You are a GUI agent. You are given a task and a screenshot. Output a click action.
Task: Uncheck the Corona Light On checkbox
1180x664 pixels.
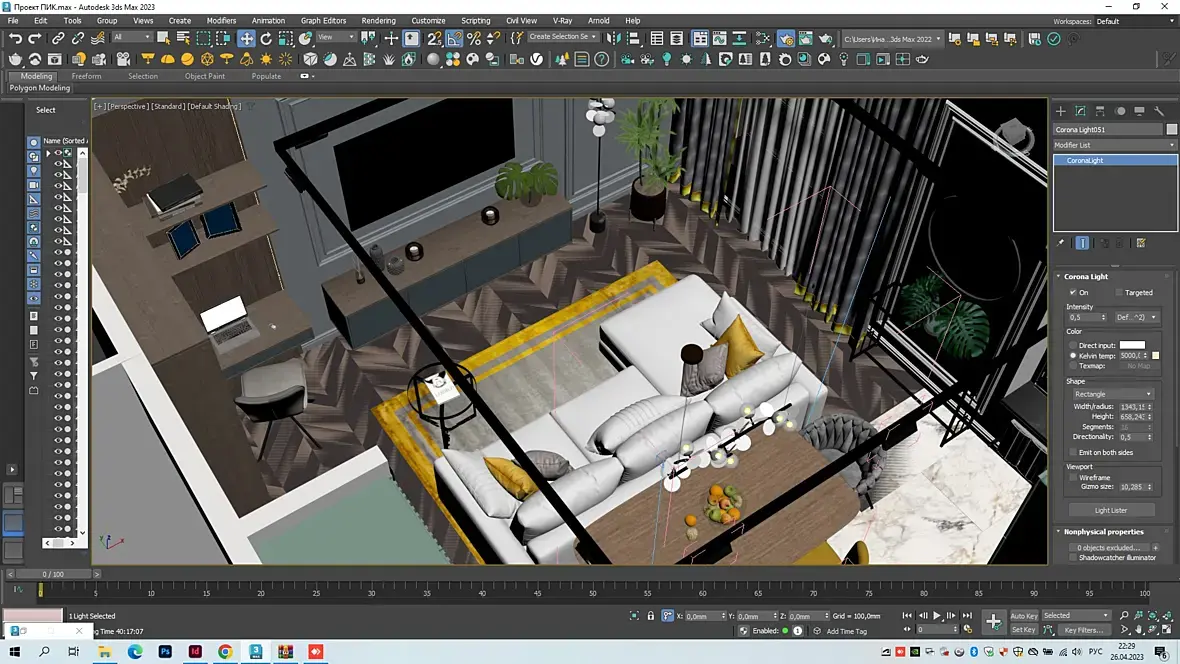point(1073,293)
